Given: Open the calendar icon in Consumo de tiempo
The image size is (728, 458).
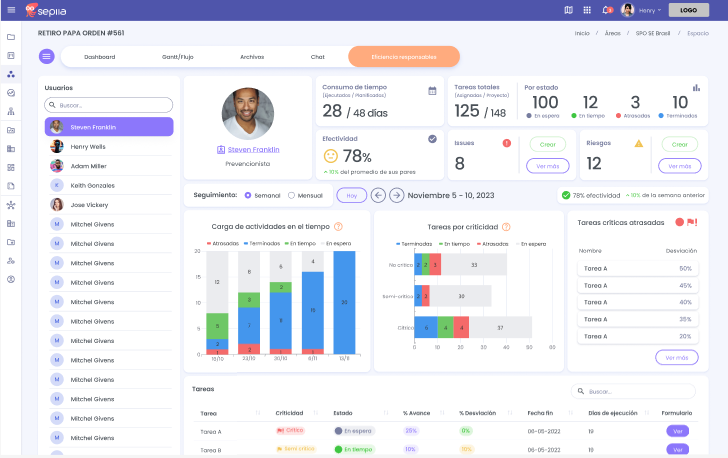Looking at the screenshot, I should coord(432,90).
